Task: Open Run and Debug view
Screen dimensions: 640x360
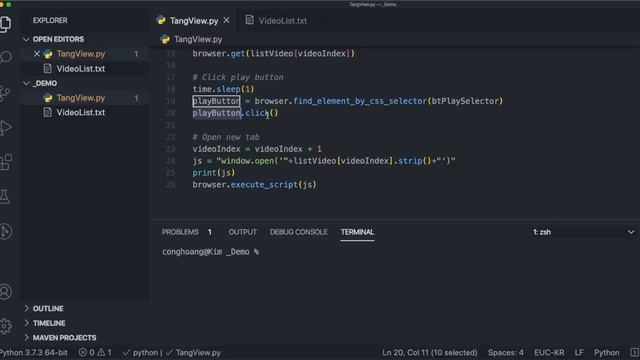Action: point(5,128)
